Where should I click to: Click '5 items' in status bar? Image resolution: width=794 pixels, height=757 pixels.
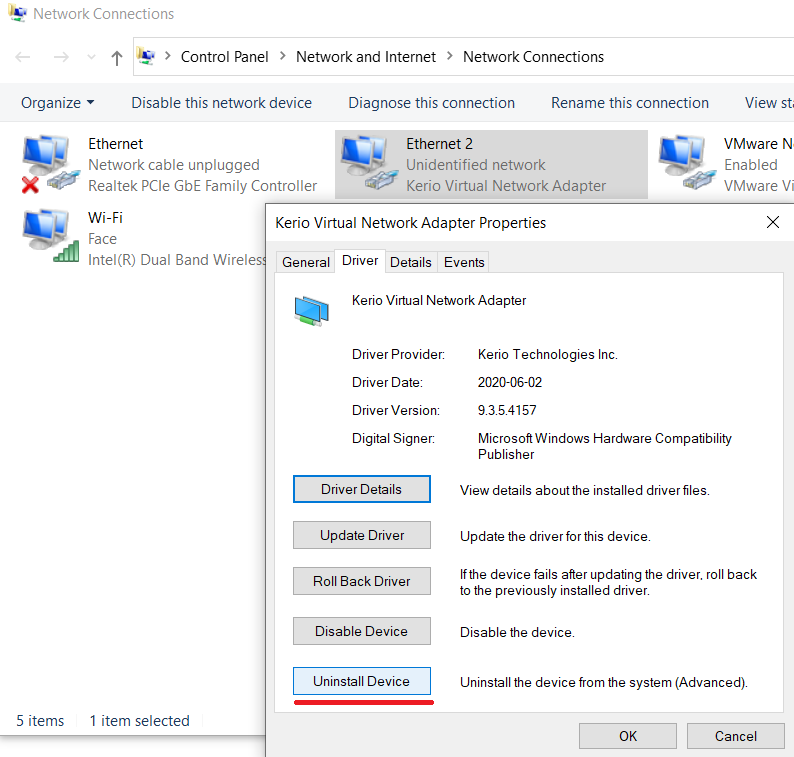point(40,721)
